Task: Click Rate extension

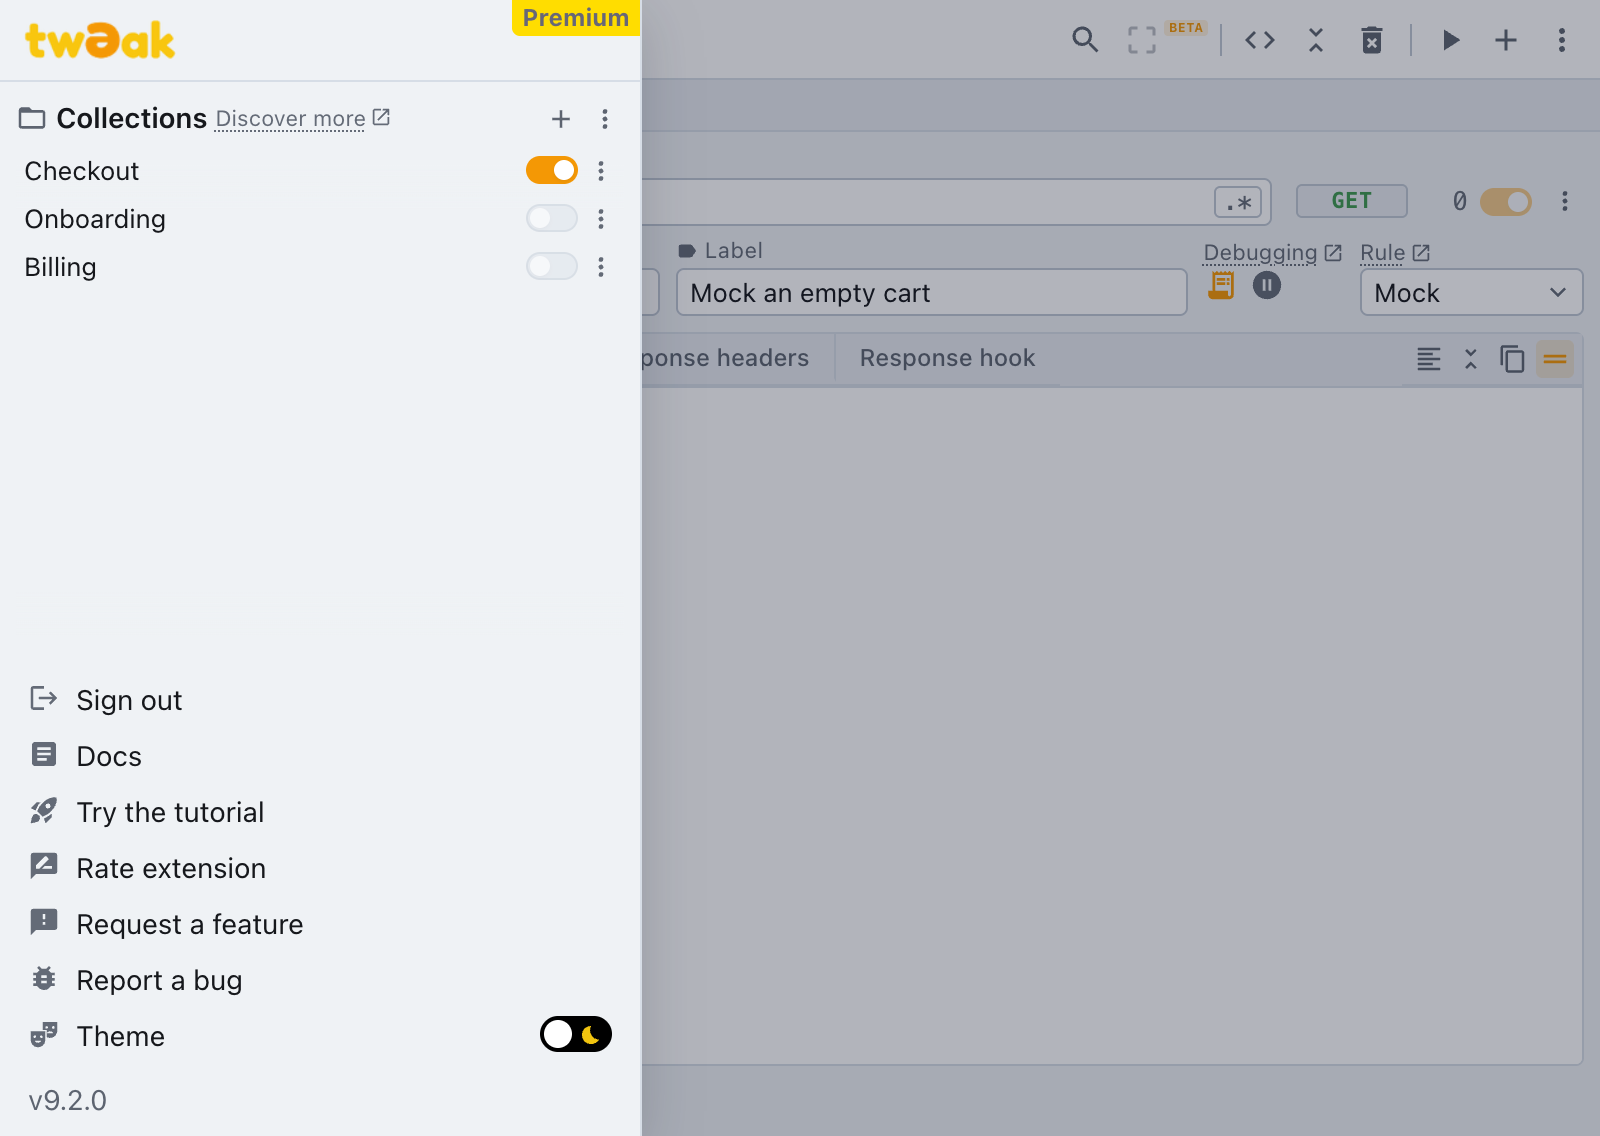Action: 171,868
